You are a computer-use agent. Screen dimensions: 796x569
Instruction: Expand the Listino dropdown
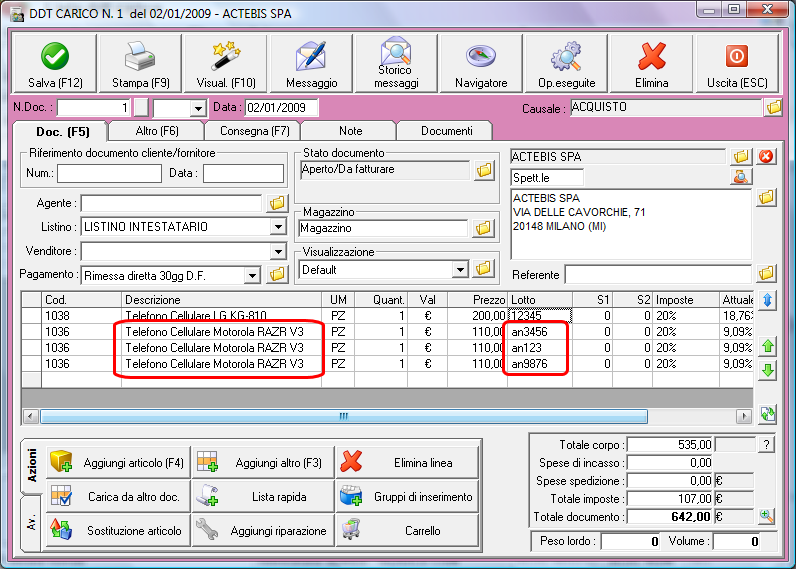278,227
